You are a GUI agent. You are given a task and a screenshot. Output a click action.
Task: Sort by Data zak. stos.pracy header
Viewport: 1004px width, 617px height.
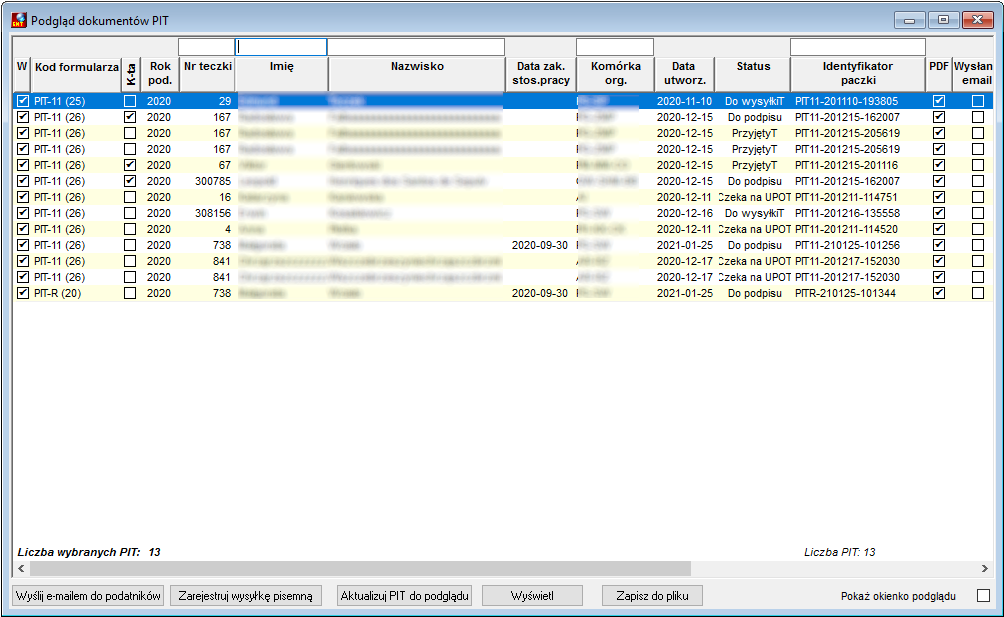(x=541, y=74)
